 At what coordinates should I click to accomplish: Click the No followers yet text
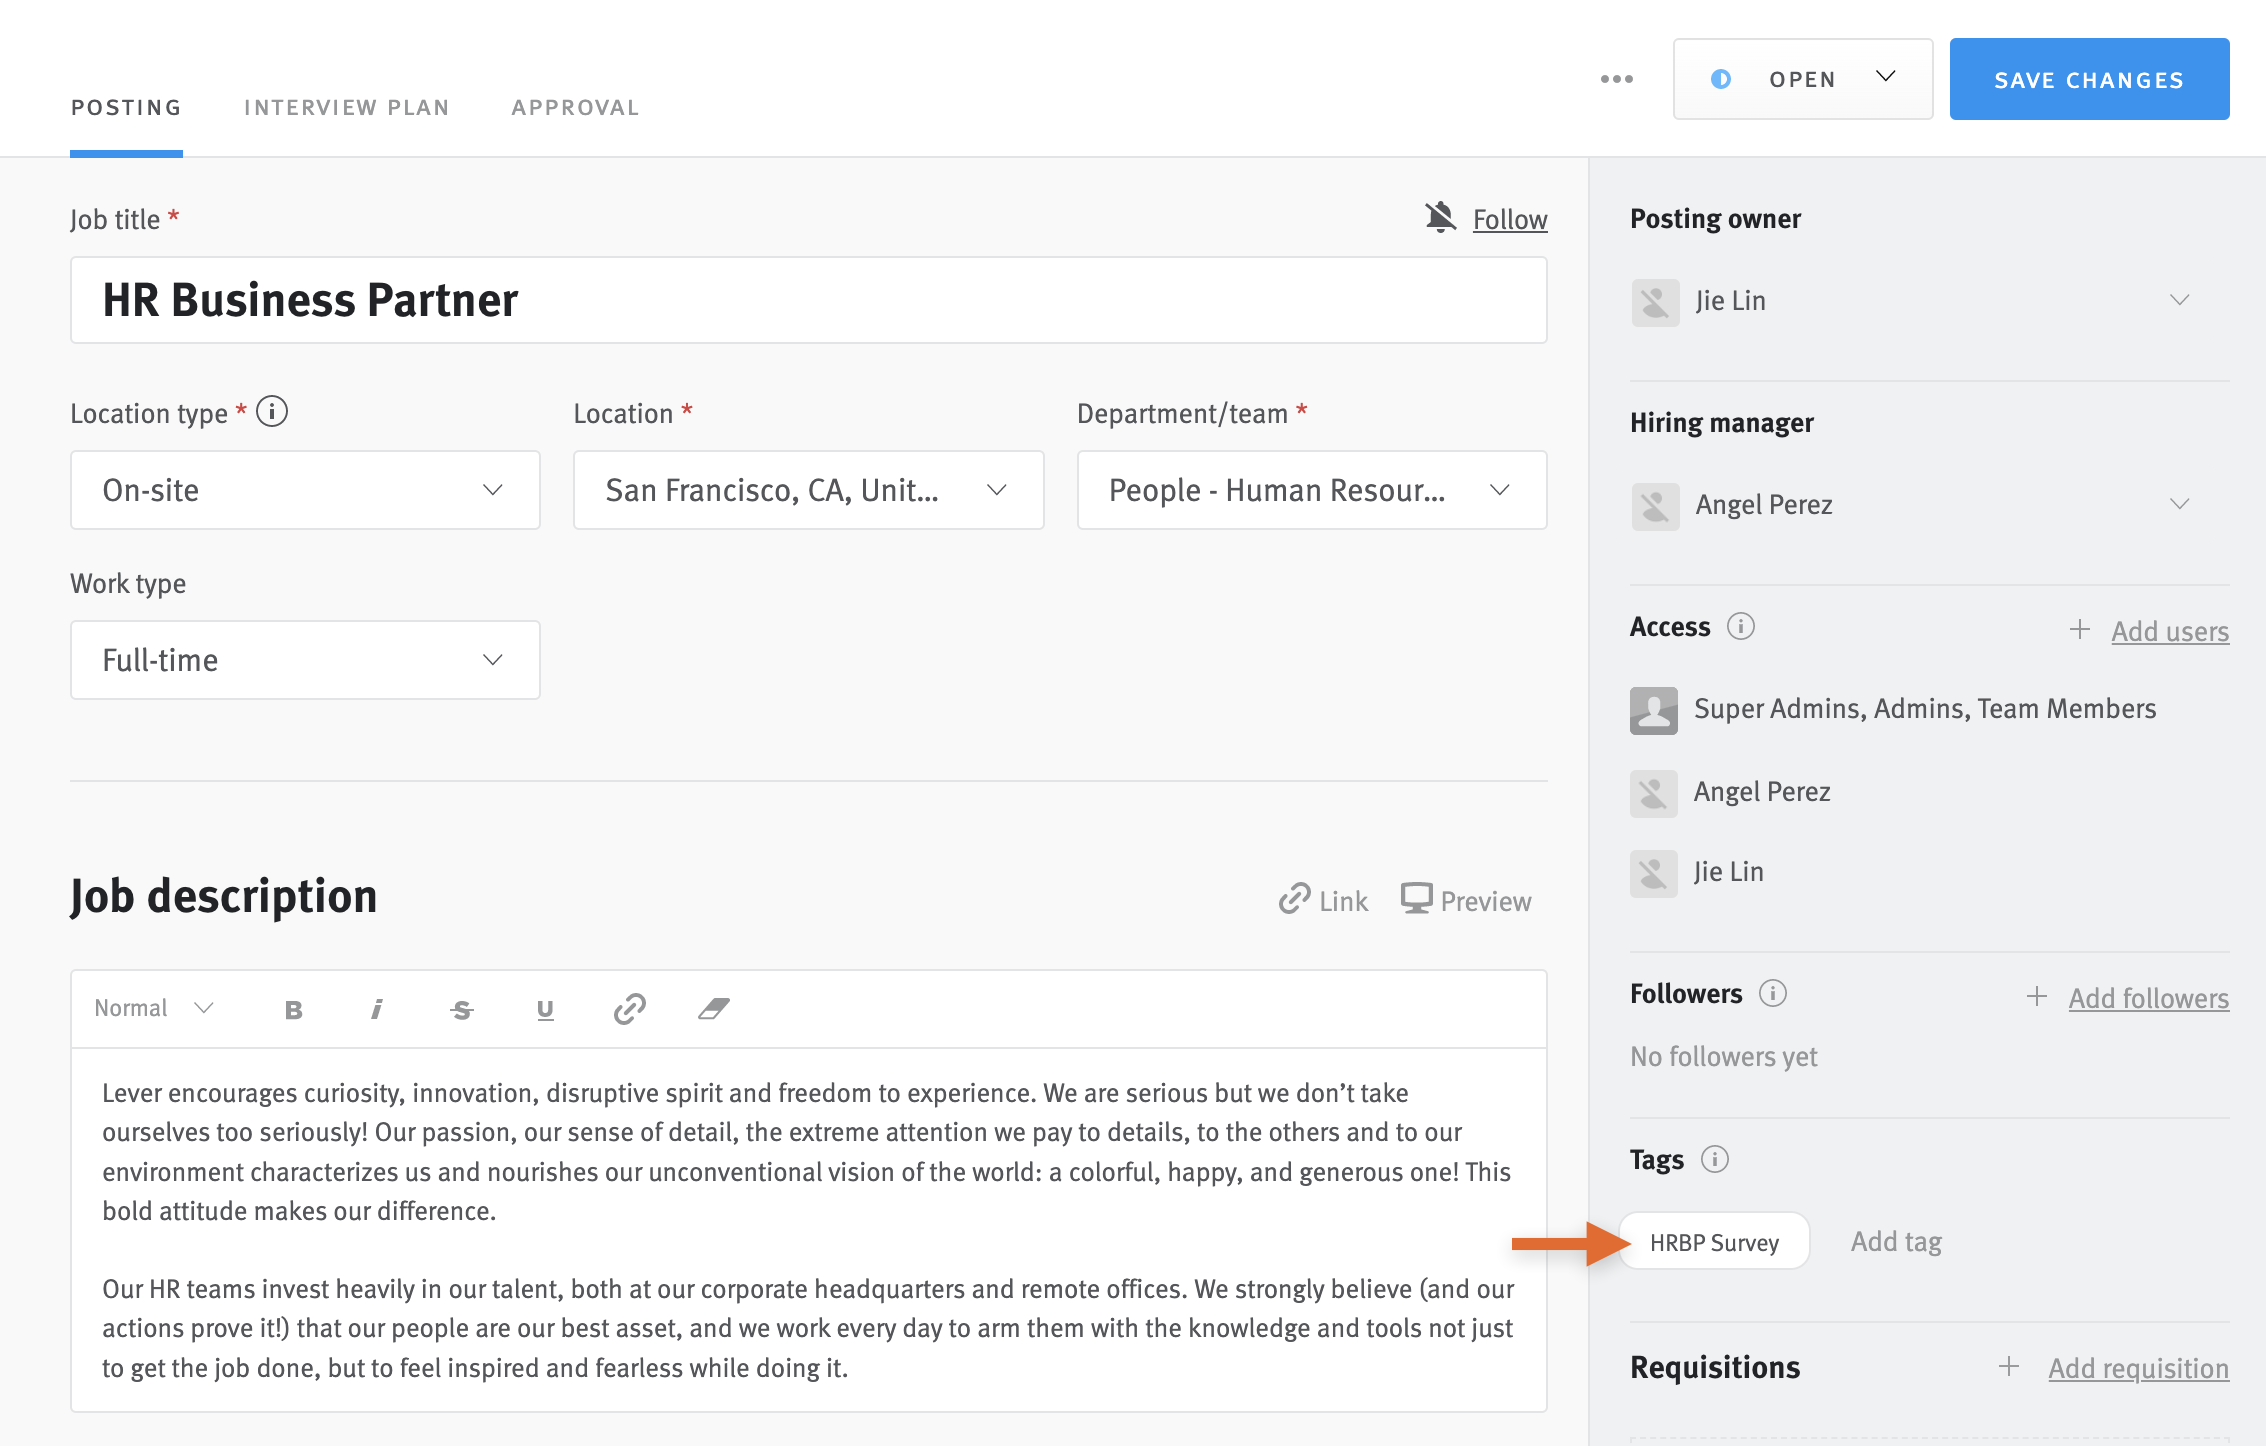pos(1724,1056)
